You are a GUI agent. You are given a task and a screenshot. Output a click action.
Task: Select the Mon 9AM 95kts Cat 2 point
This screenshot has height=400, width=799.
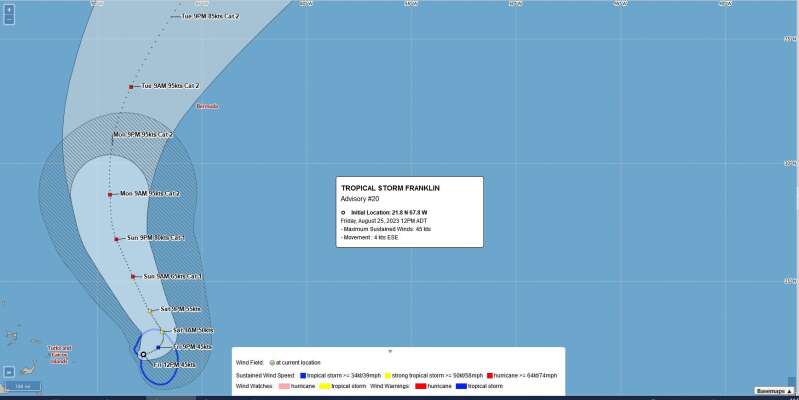110,194
